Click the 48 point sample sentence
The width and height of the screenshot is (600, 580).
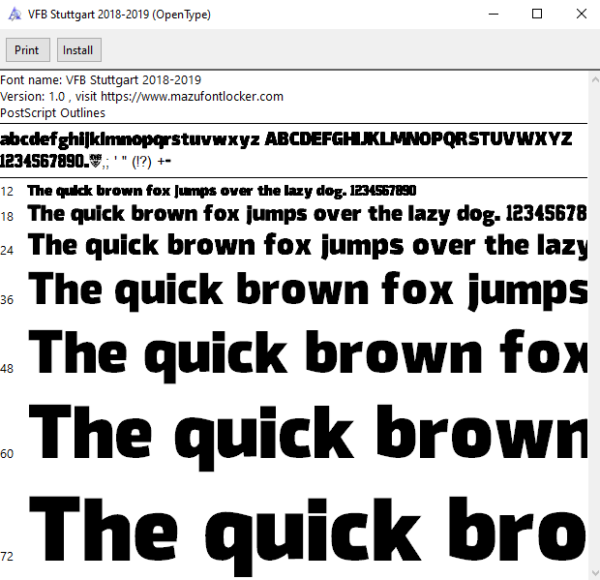click(308, 356)
